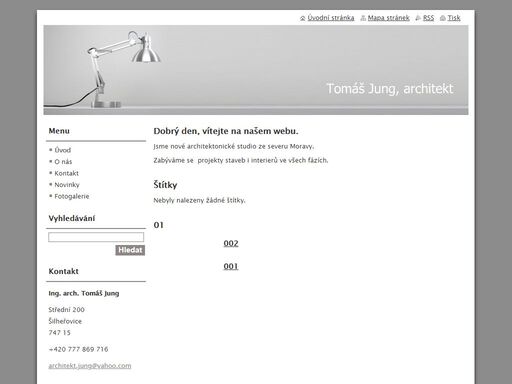Open the RSS text link

coord(429,18)
